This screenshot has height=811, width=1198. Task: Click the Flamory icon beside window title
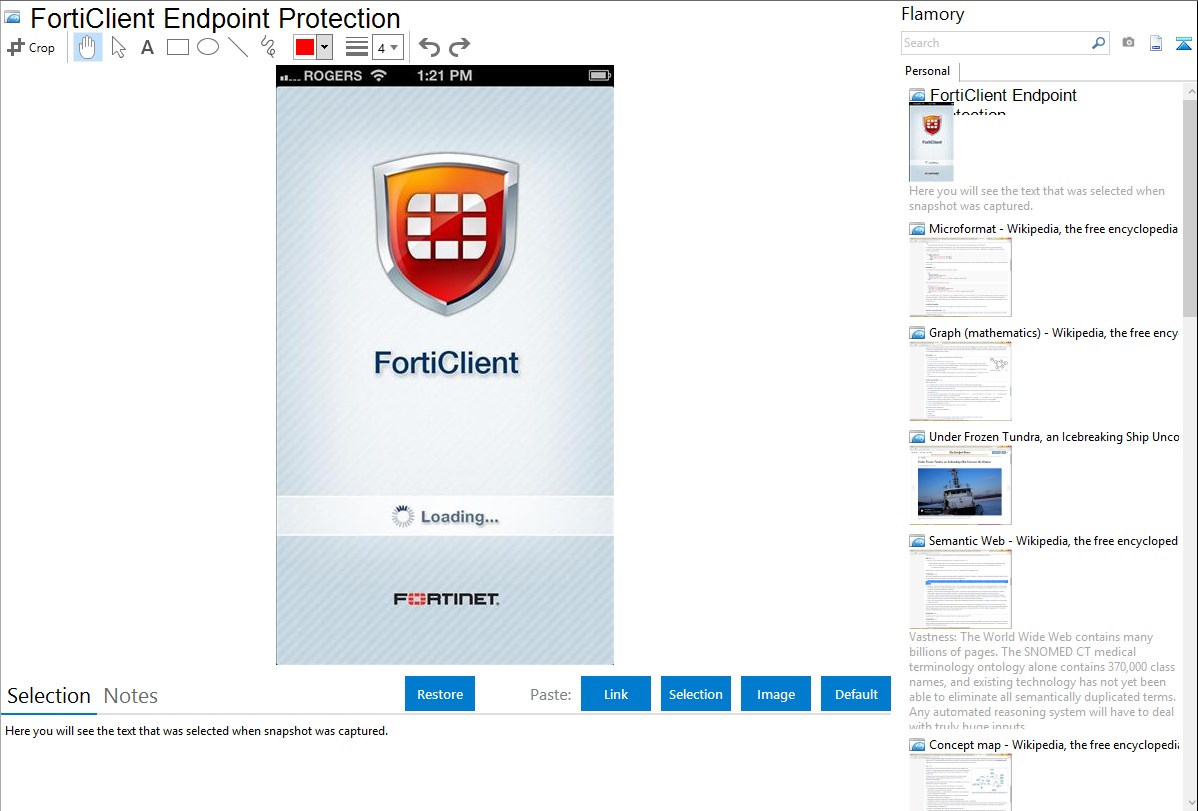point(13,17)
